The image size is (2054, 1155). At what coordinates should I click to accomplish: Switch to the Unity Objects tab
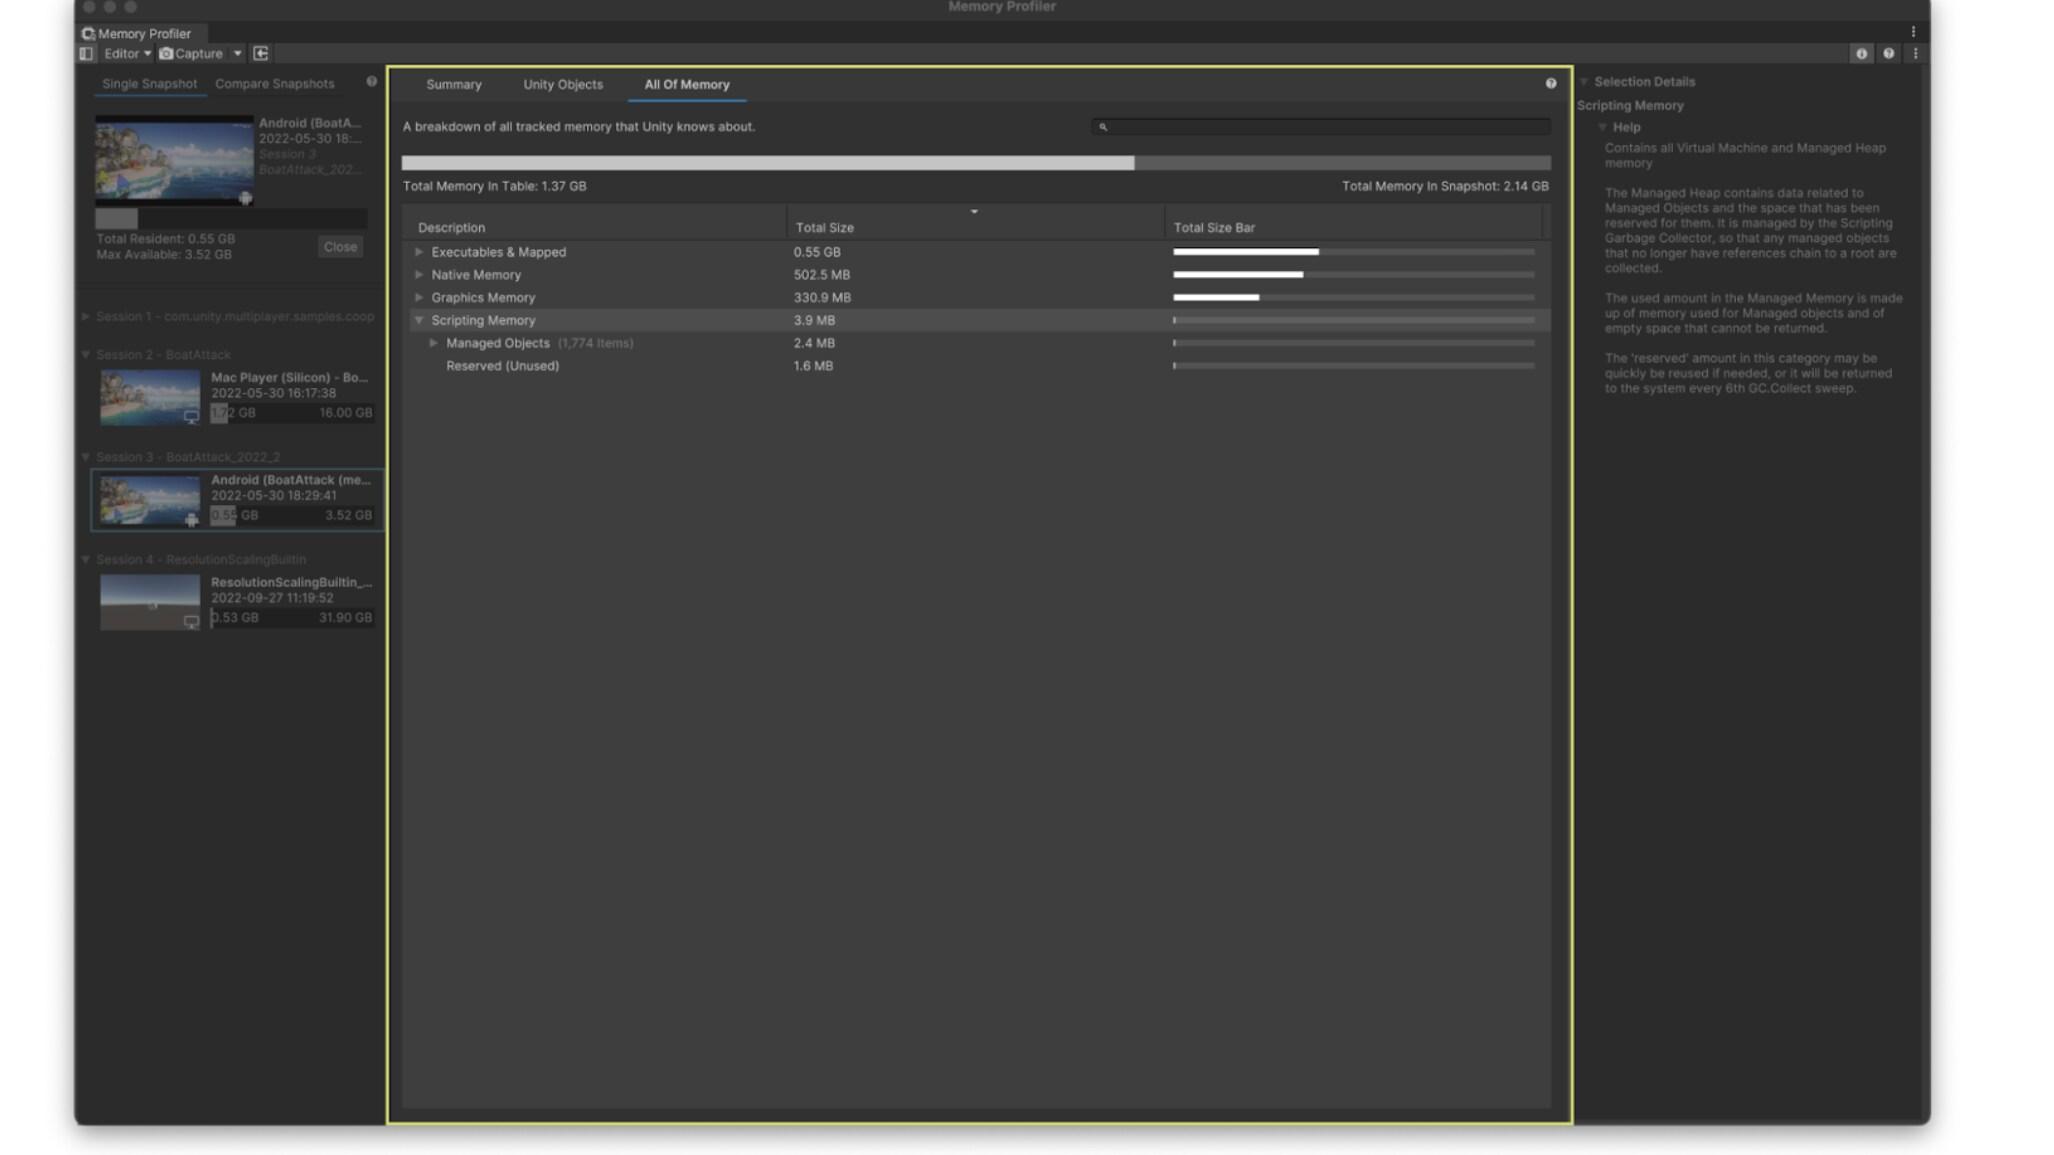click(562, 84)
